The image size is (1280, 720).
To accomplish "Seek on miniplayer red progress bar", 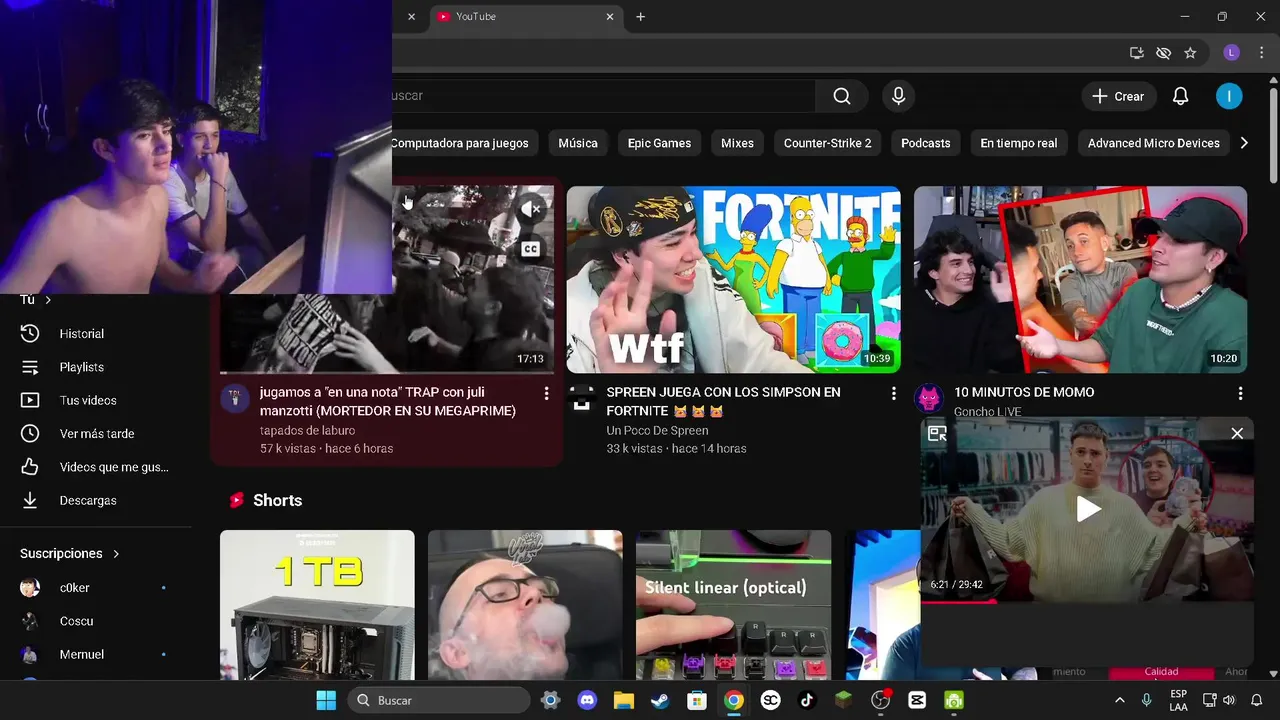I will 1087,602.
